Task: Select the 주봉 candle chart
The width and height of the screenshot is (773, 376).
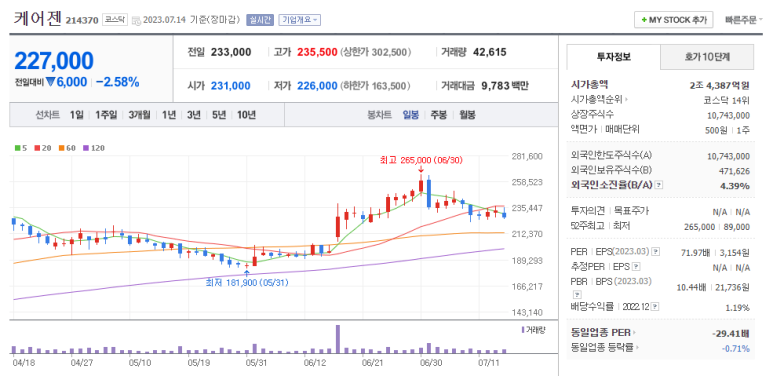Action: coord(439,115)
